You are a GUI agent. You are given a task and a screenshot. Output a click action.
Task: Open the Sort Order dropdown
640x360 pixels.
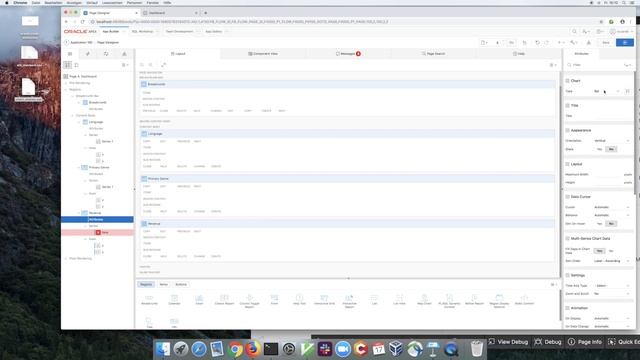(612, 261)
